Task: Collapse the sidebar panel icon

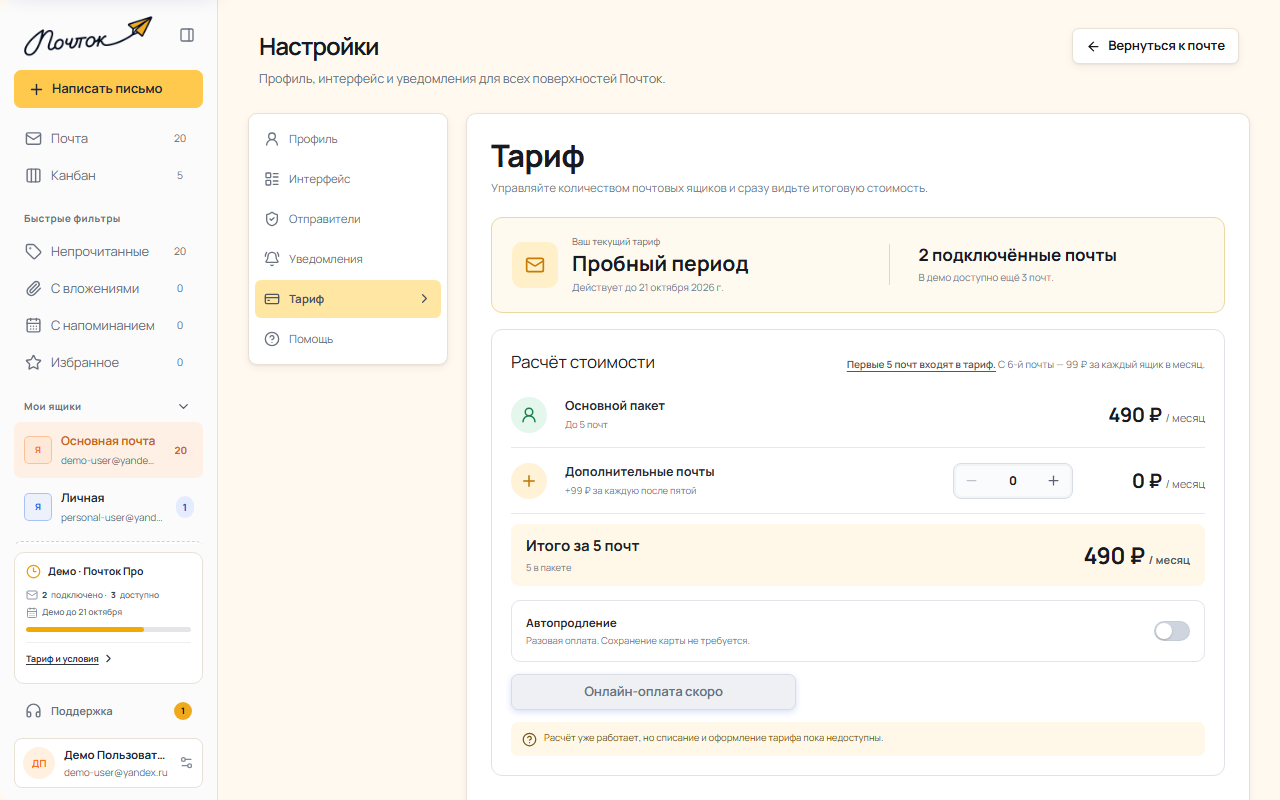Action: tap(187, 35)
